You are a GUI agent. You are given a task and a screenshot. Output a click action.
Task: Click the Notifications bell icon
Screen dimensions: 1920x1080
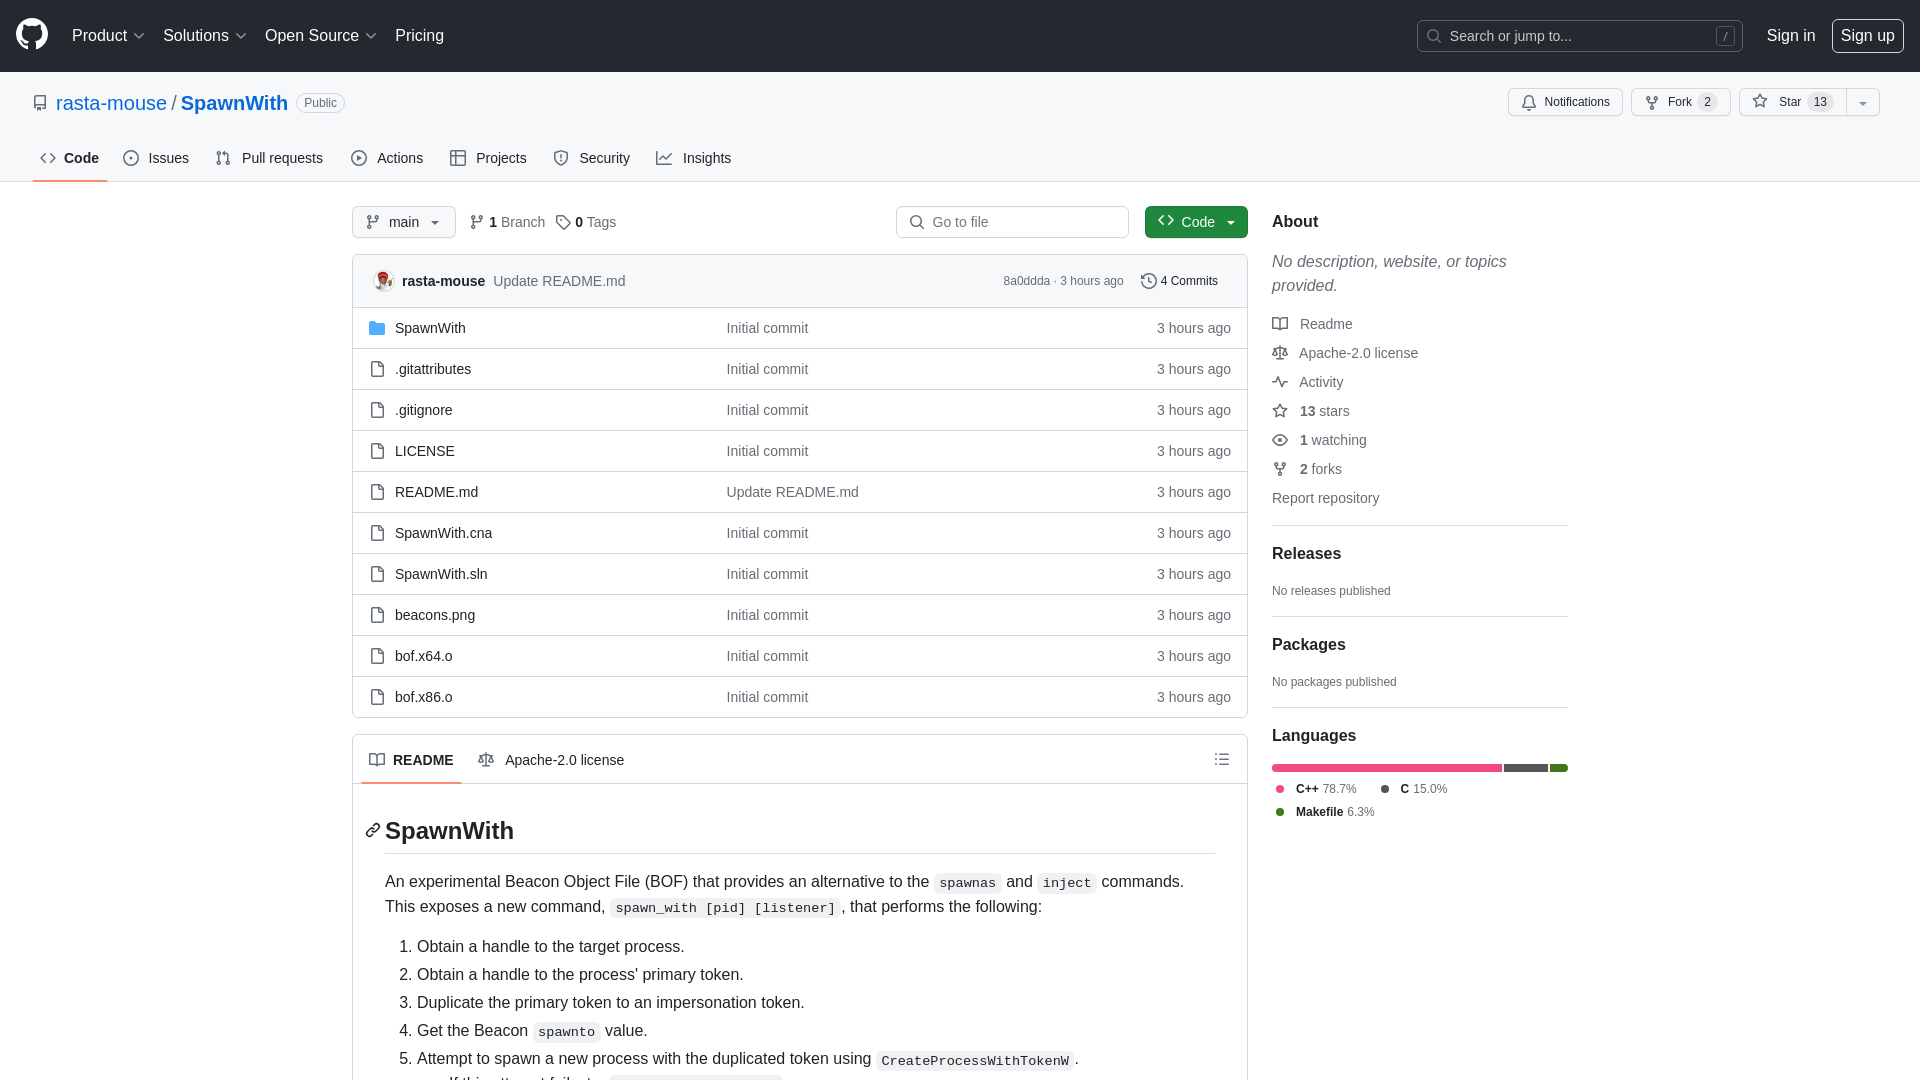point(1530,102)
